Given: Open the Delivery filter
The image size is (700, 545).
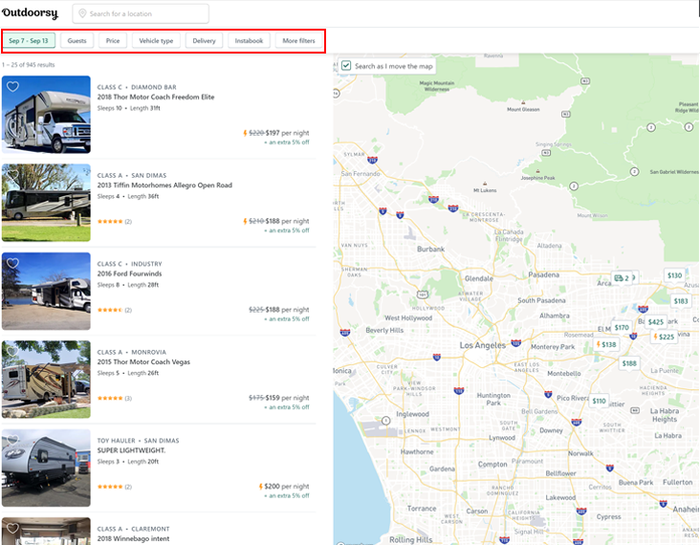Looking at the screenshot, I should (204, 41).
